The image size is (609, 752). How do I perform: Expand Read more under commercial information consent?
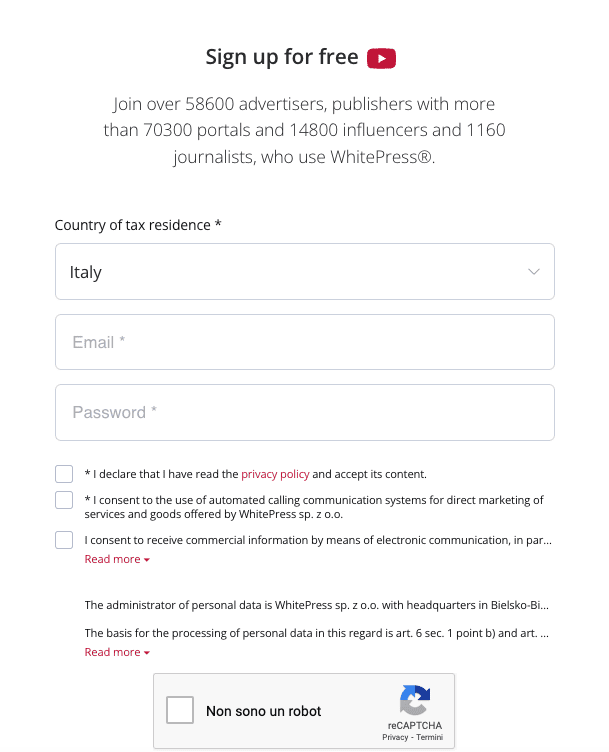click(117, 560)
